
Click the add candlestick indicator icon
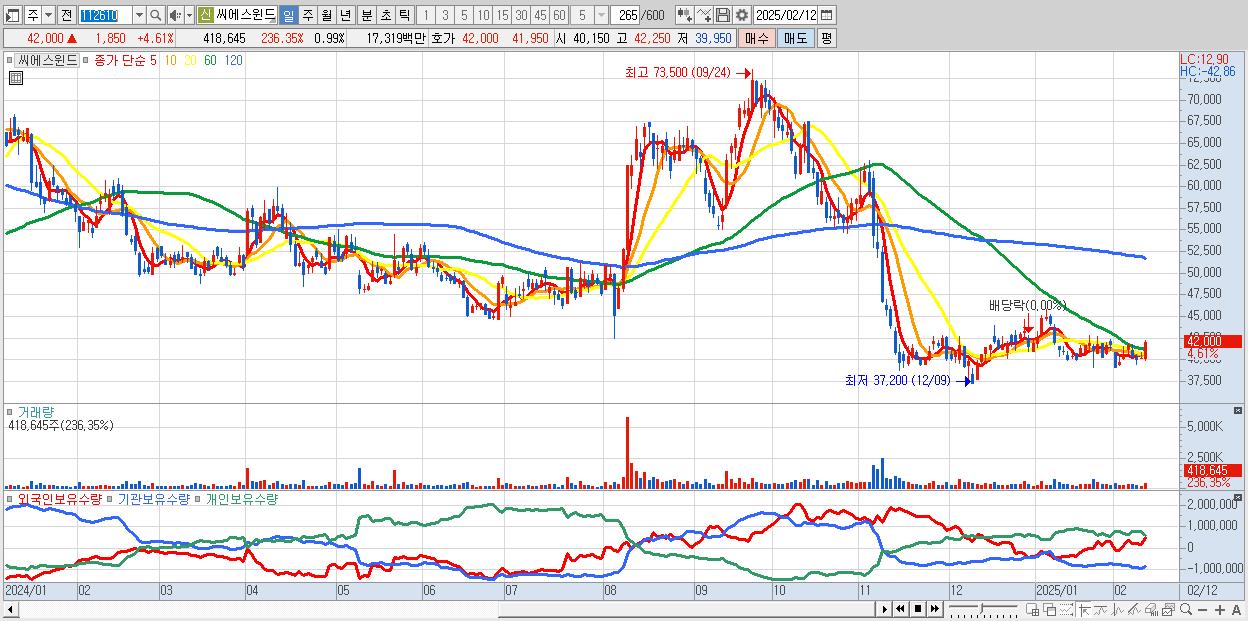point(685,15)
